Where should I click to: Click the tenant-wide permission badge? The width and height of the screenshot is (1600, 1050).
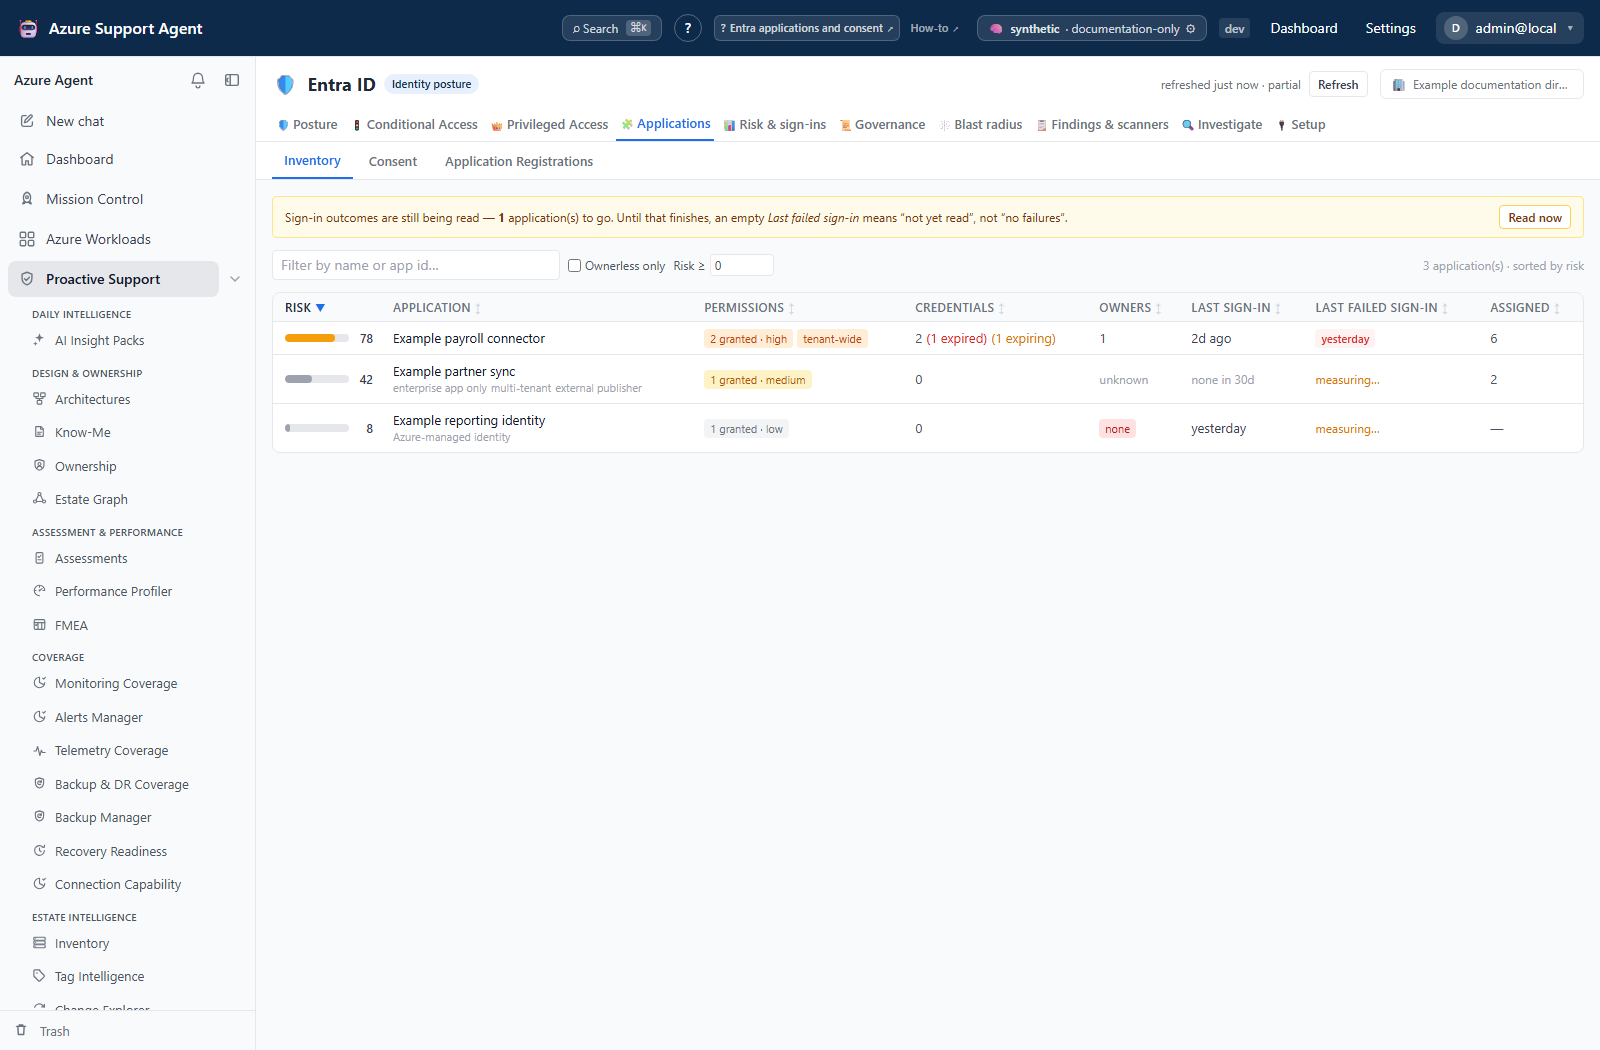(832, 339)
